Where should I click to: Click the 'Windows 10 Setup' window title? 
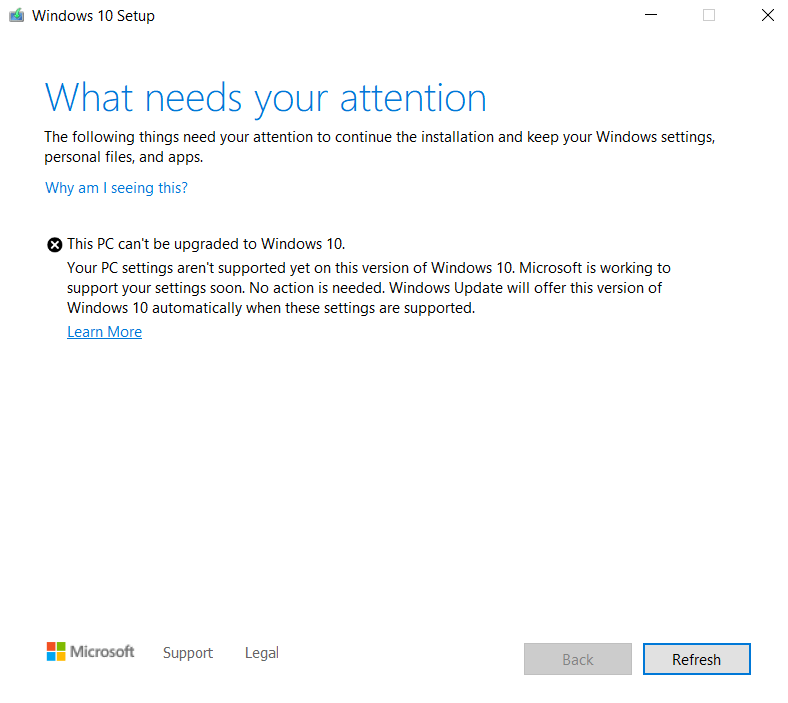(93, 16)
